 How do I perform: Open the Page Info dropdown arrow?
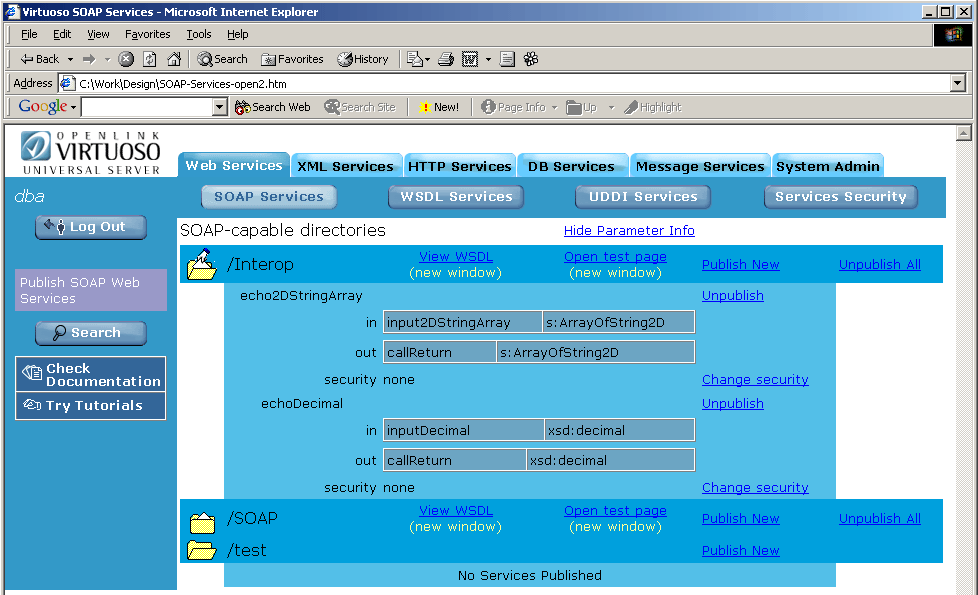click(554, 107)
